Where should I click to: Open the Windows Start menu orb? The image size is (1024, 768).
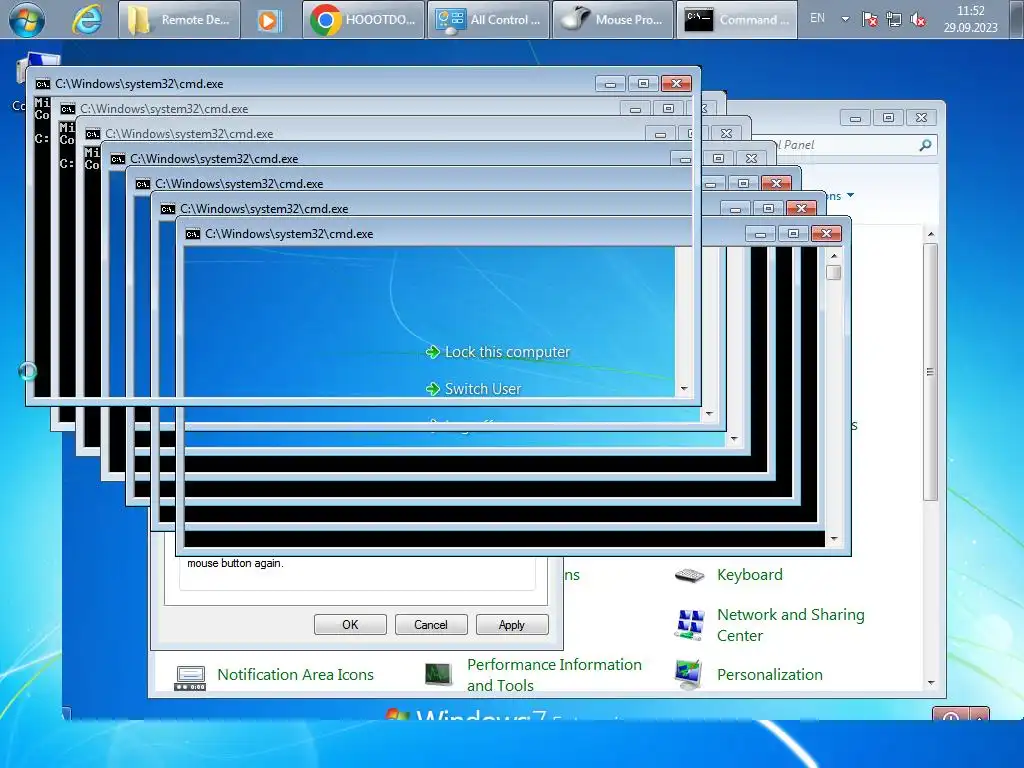(27, 19)
